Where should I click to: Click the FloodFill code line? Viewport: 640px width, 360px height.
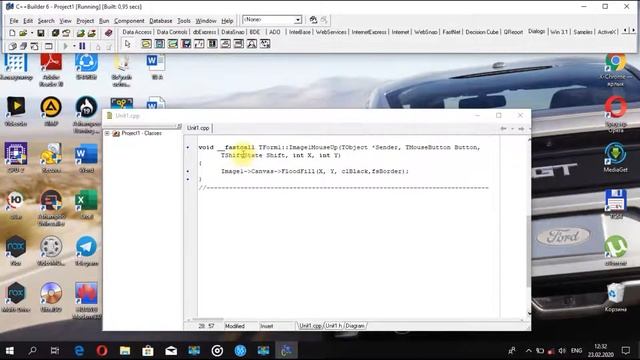point(315,171)
